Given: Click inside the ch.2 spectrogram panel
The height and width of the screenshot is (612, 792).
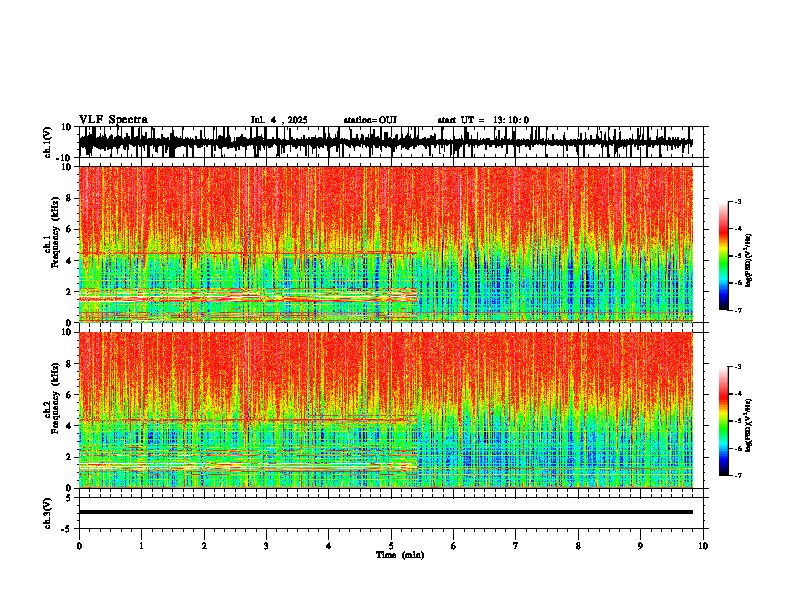Looking at the screenshot, I should point(385,410).
